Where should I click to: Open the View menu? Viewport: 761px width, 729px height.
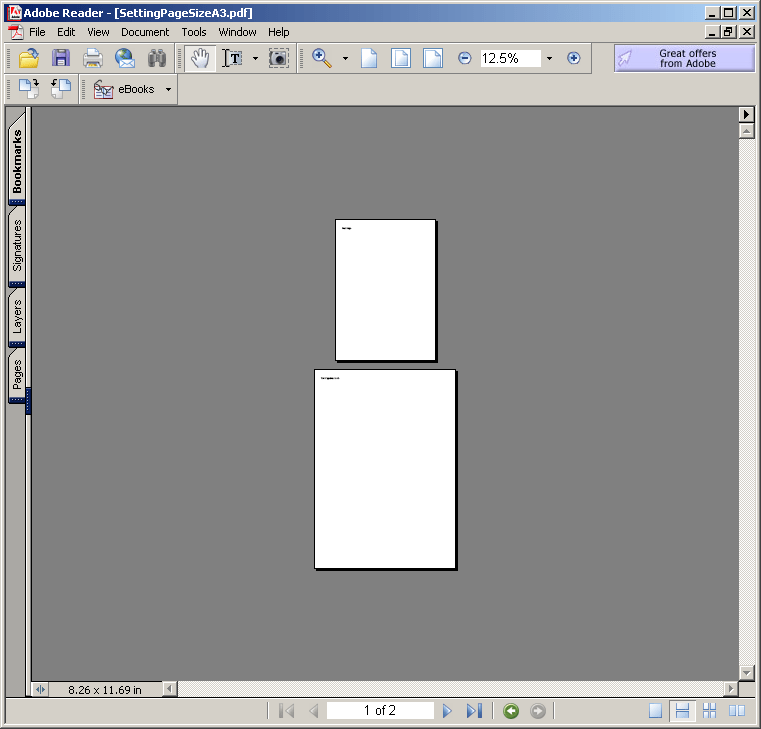(x=98, y=32)
